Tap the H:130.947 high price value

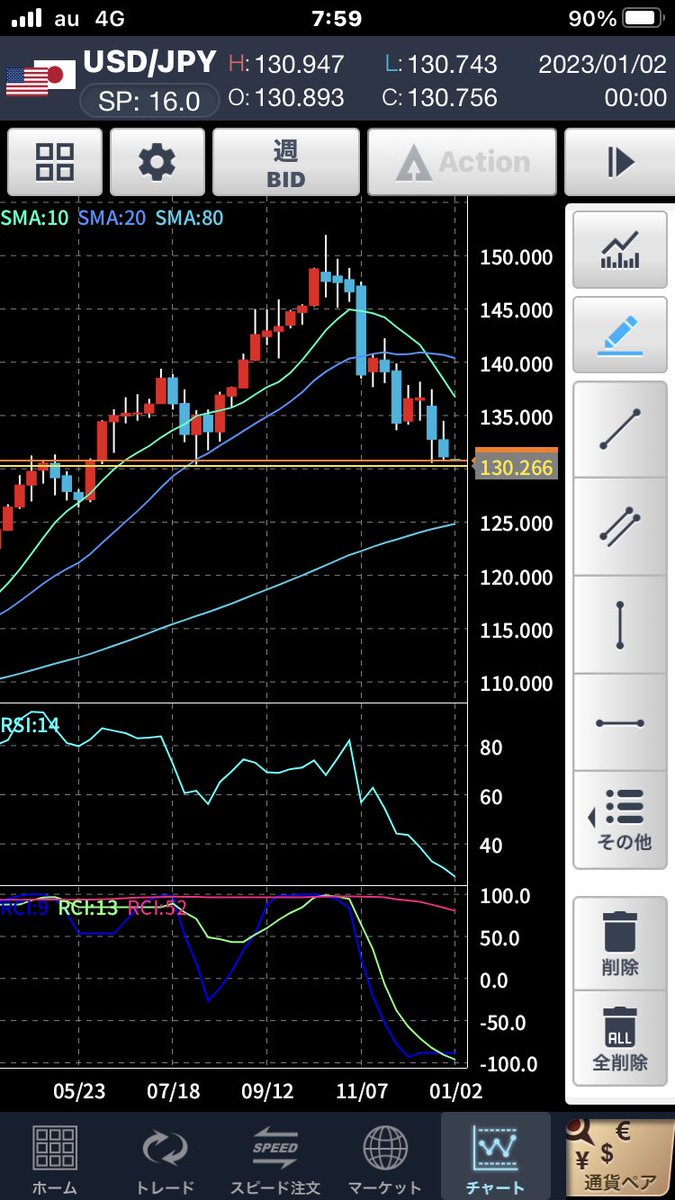(x=286, y=64)
